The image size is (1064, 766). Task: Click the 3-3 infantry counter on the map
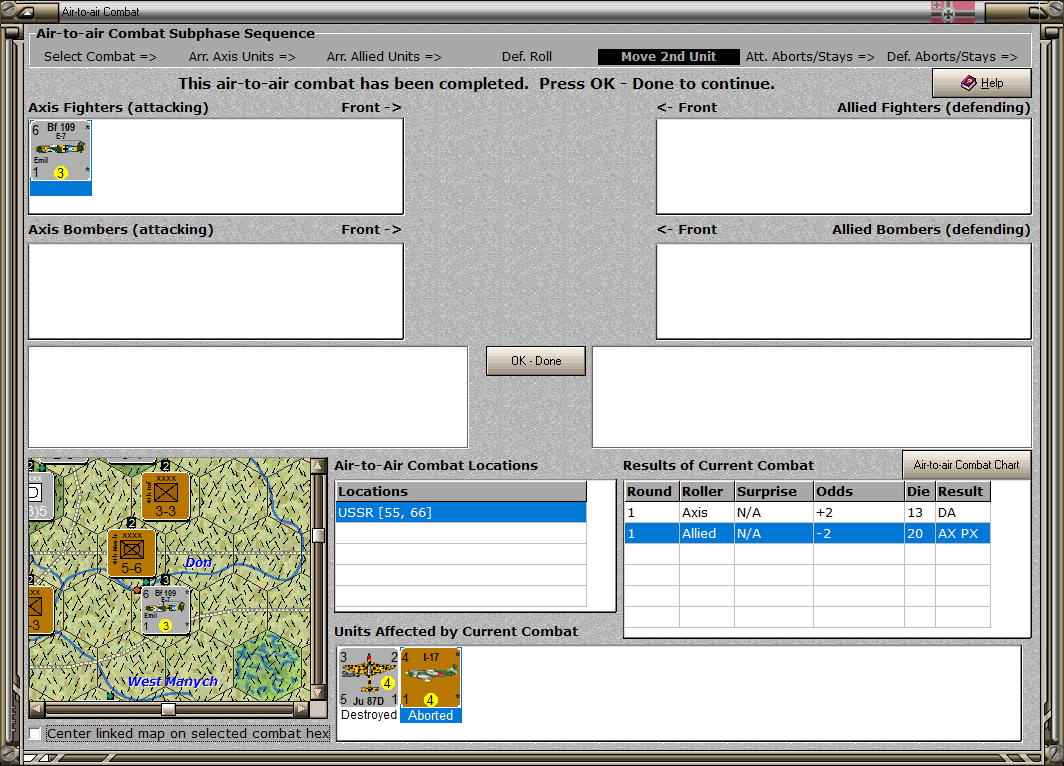pyautogui.click(x=166, y=497)
